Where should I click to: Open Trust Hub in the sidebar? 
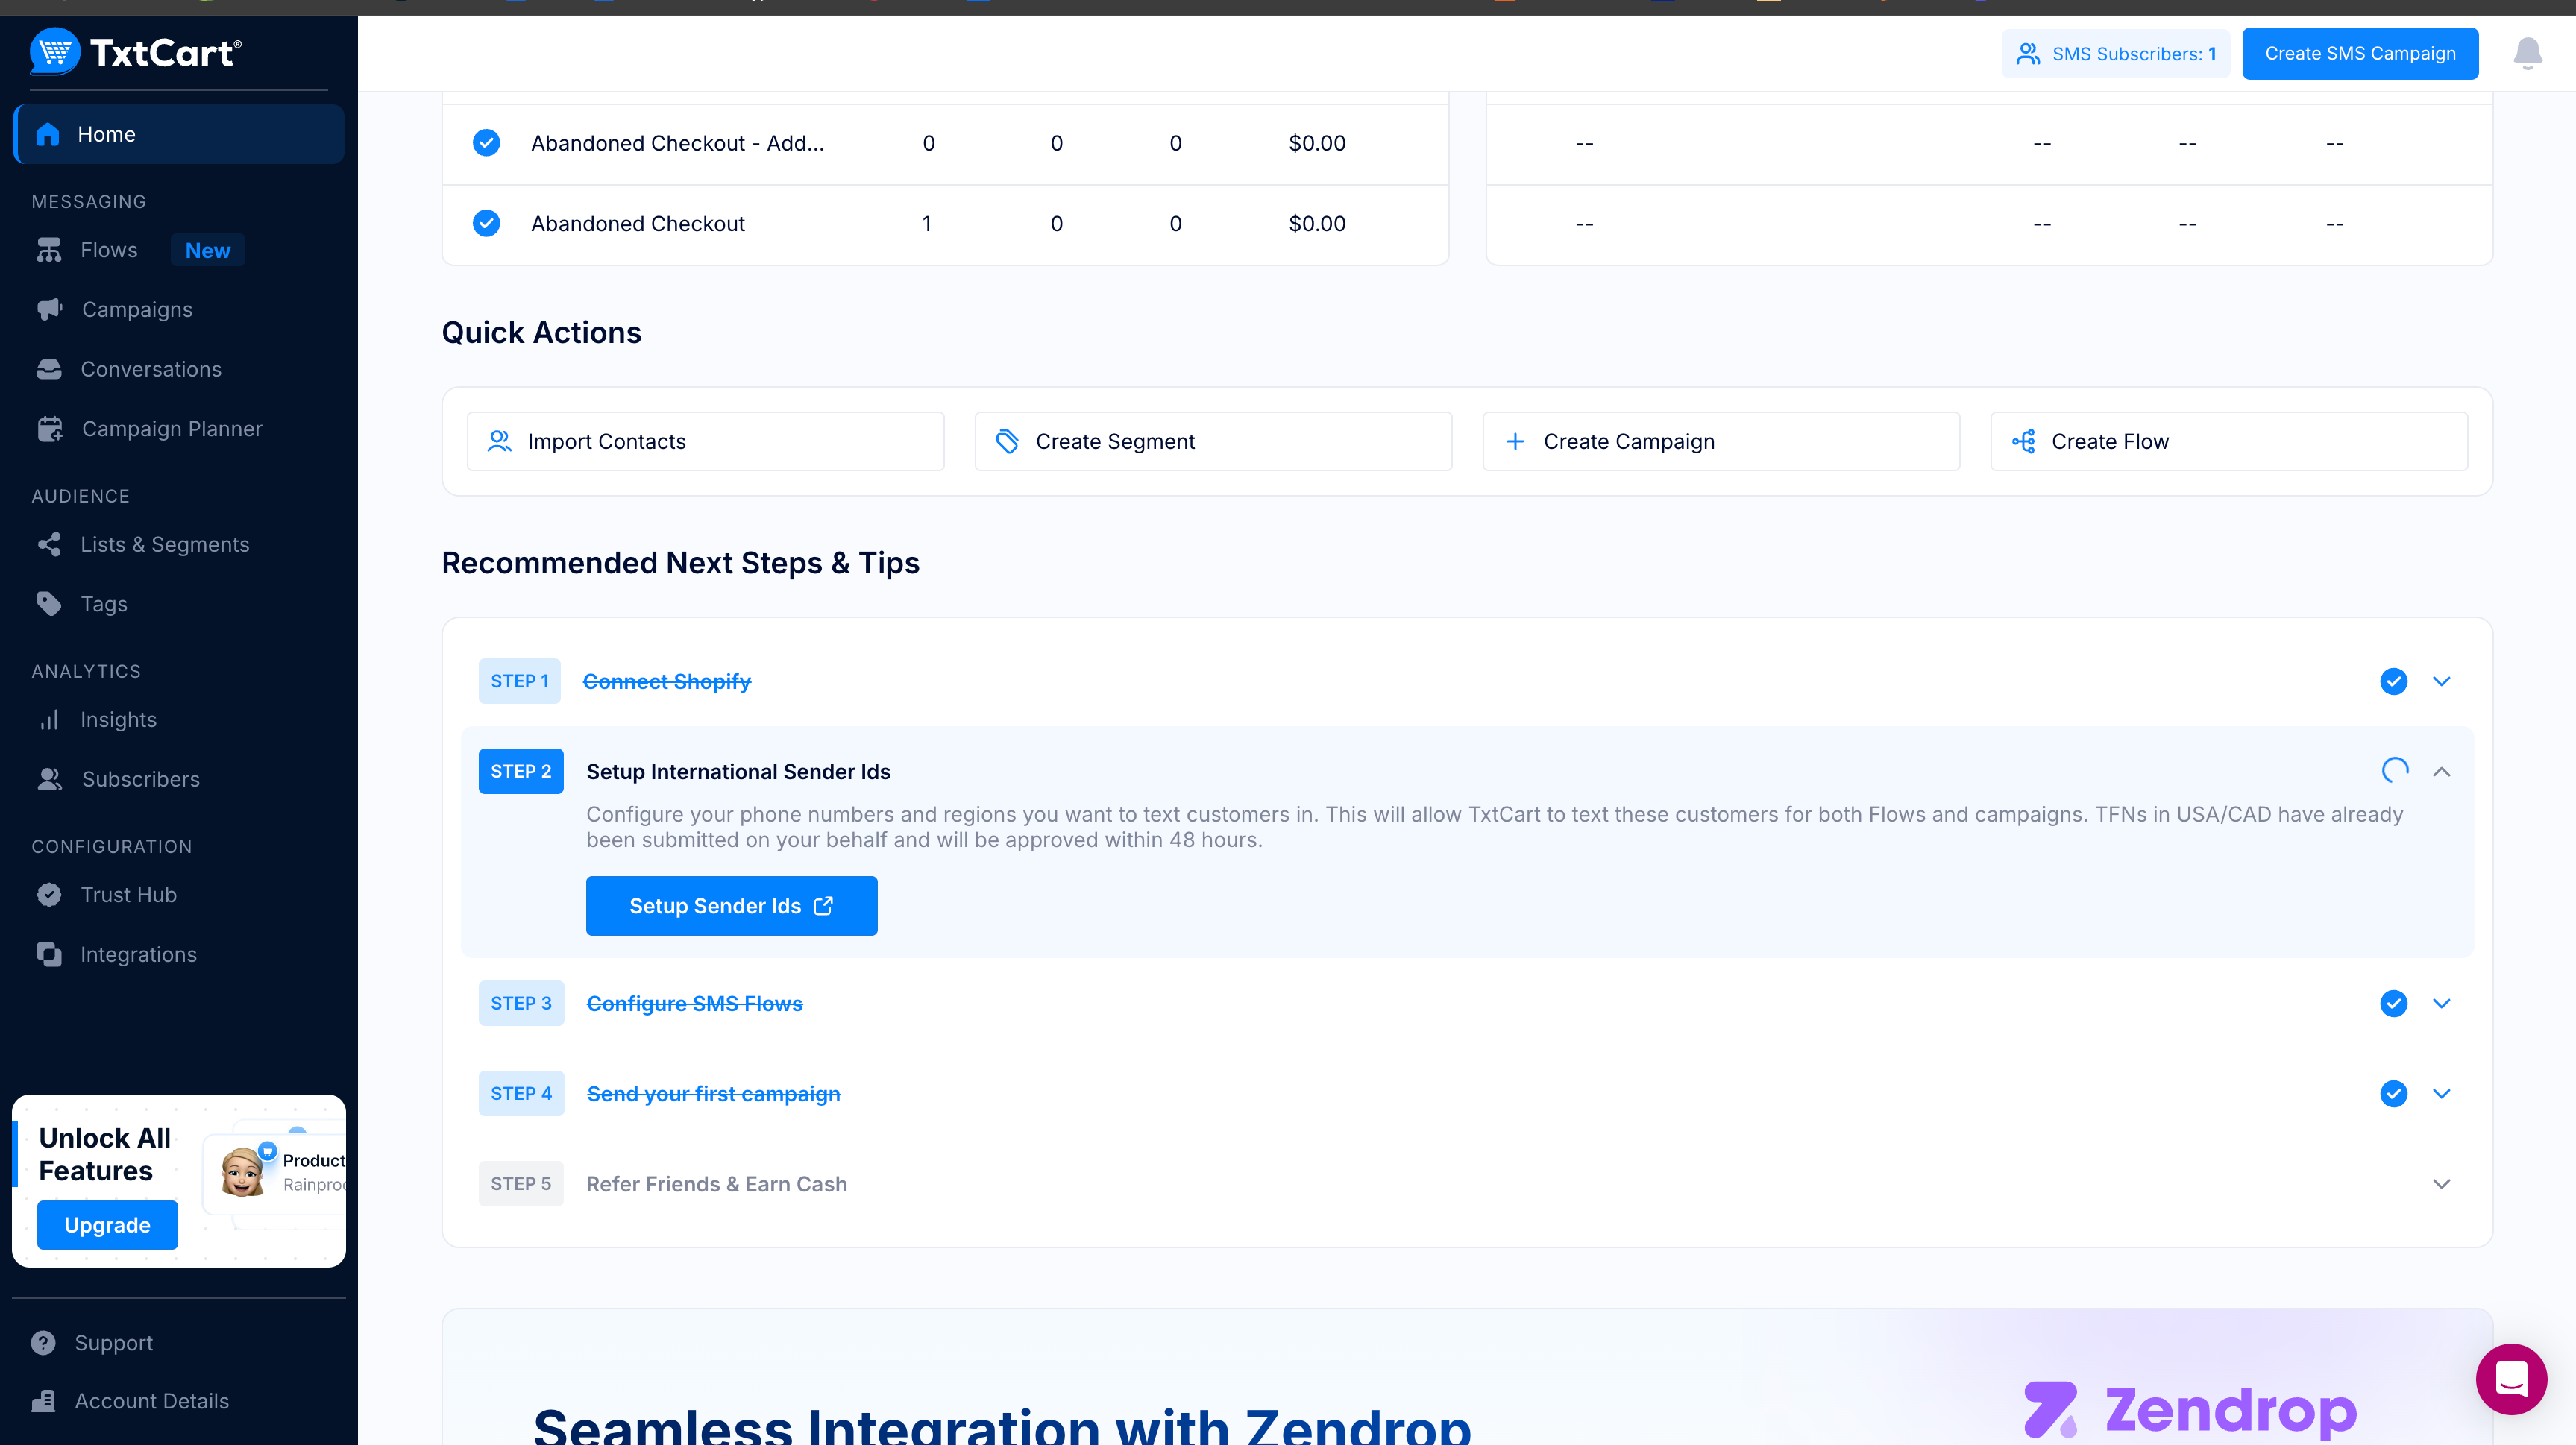tap(129, 895)
